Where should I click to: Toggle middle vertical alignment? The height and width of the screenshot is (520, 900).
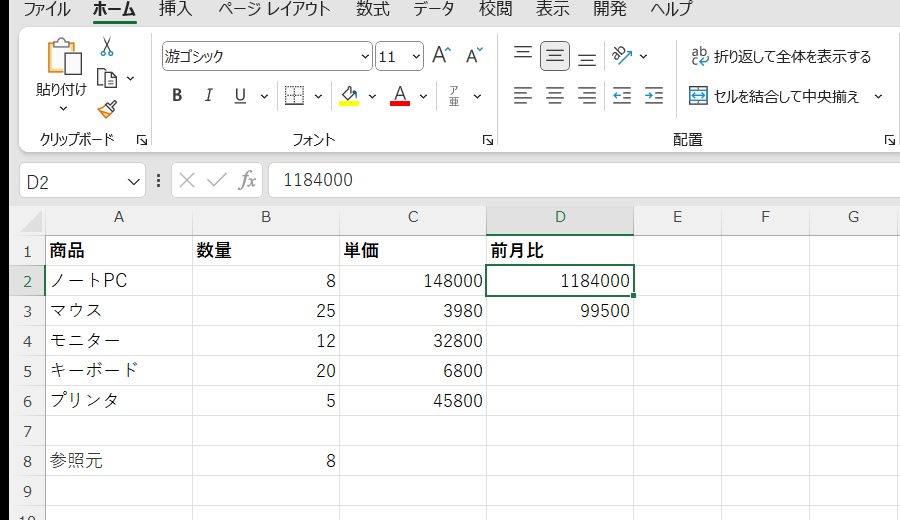pos(554,56)
